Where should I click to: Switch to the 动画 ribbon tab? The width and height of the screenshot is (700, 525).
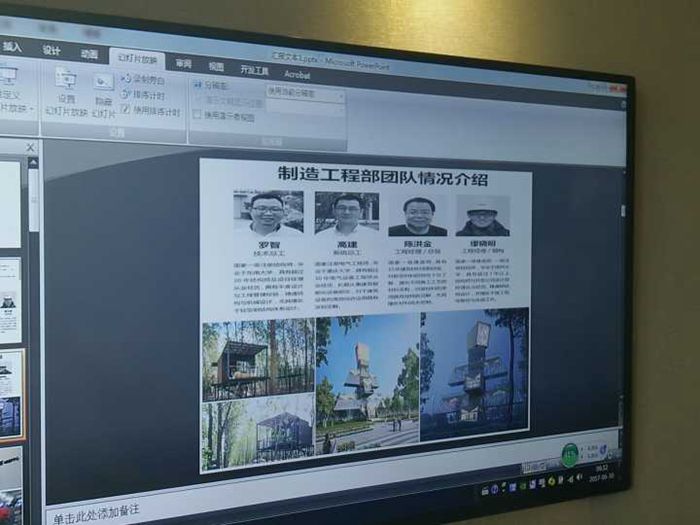[x=88, y=54]
